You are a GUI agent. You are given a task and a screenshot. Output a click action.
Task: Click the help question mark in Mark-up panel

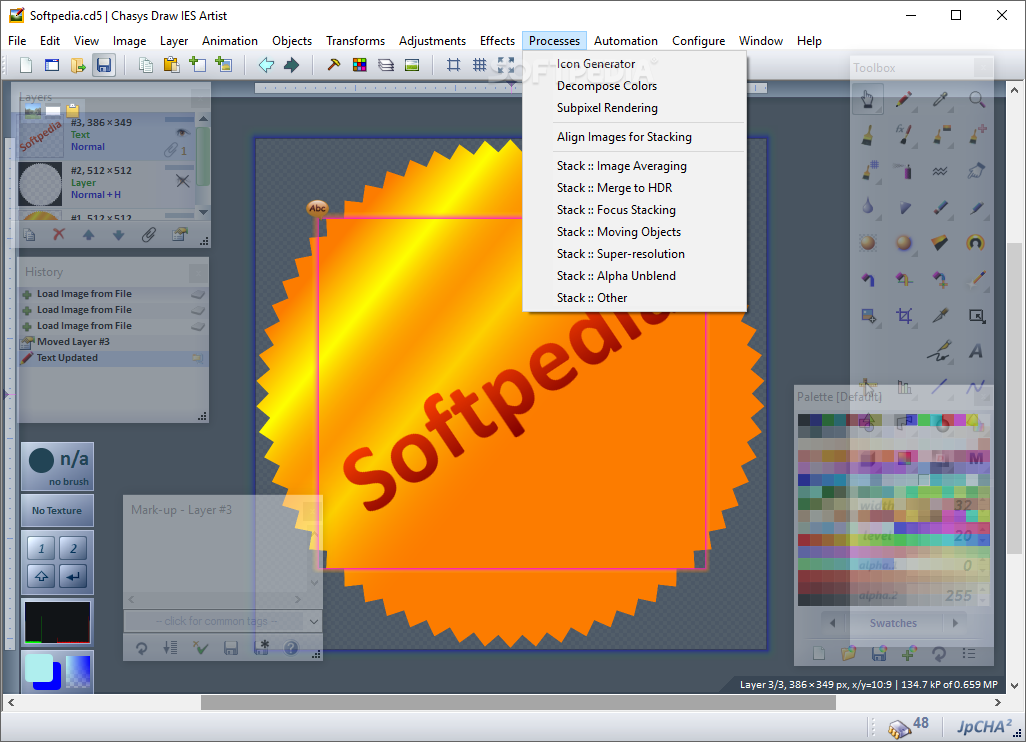click(x=291, y=648)
